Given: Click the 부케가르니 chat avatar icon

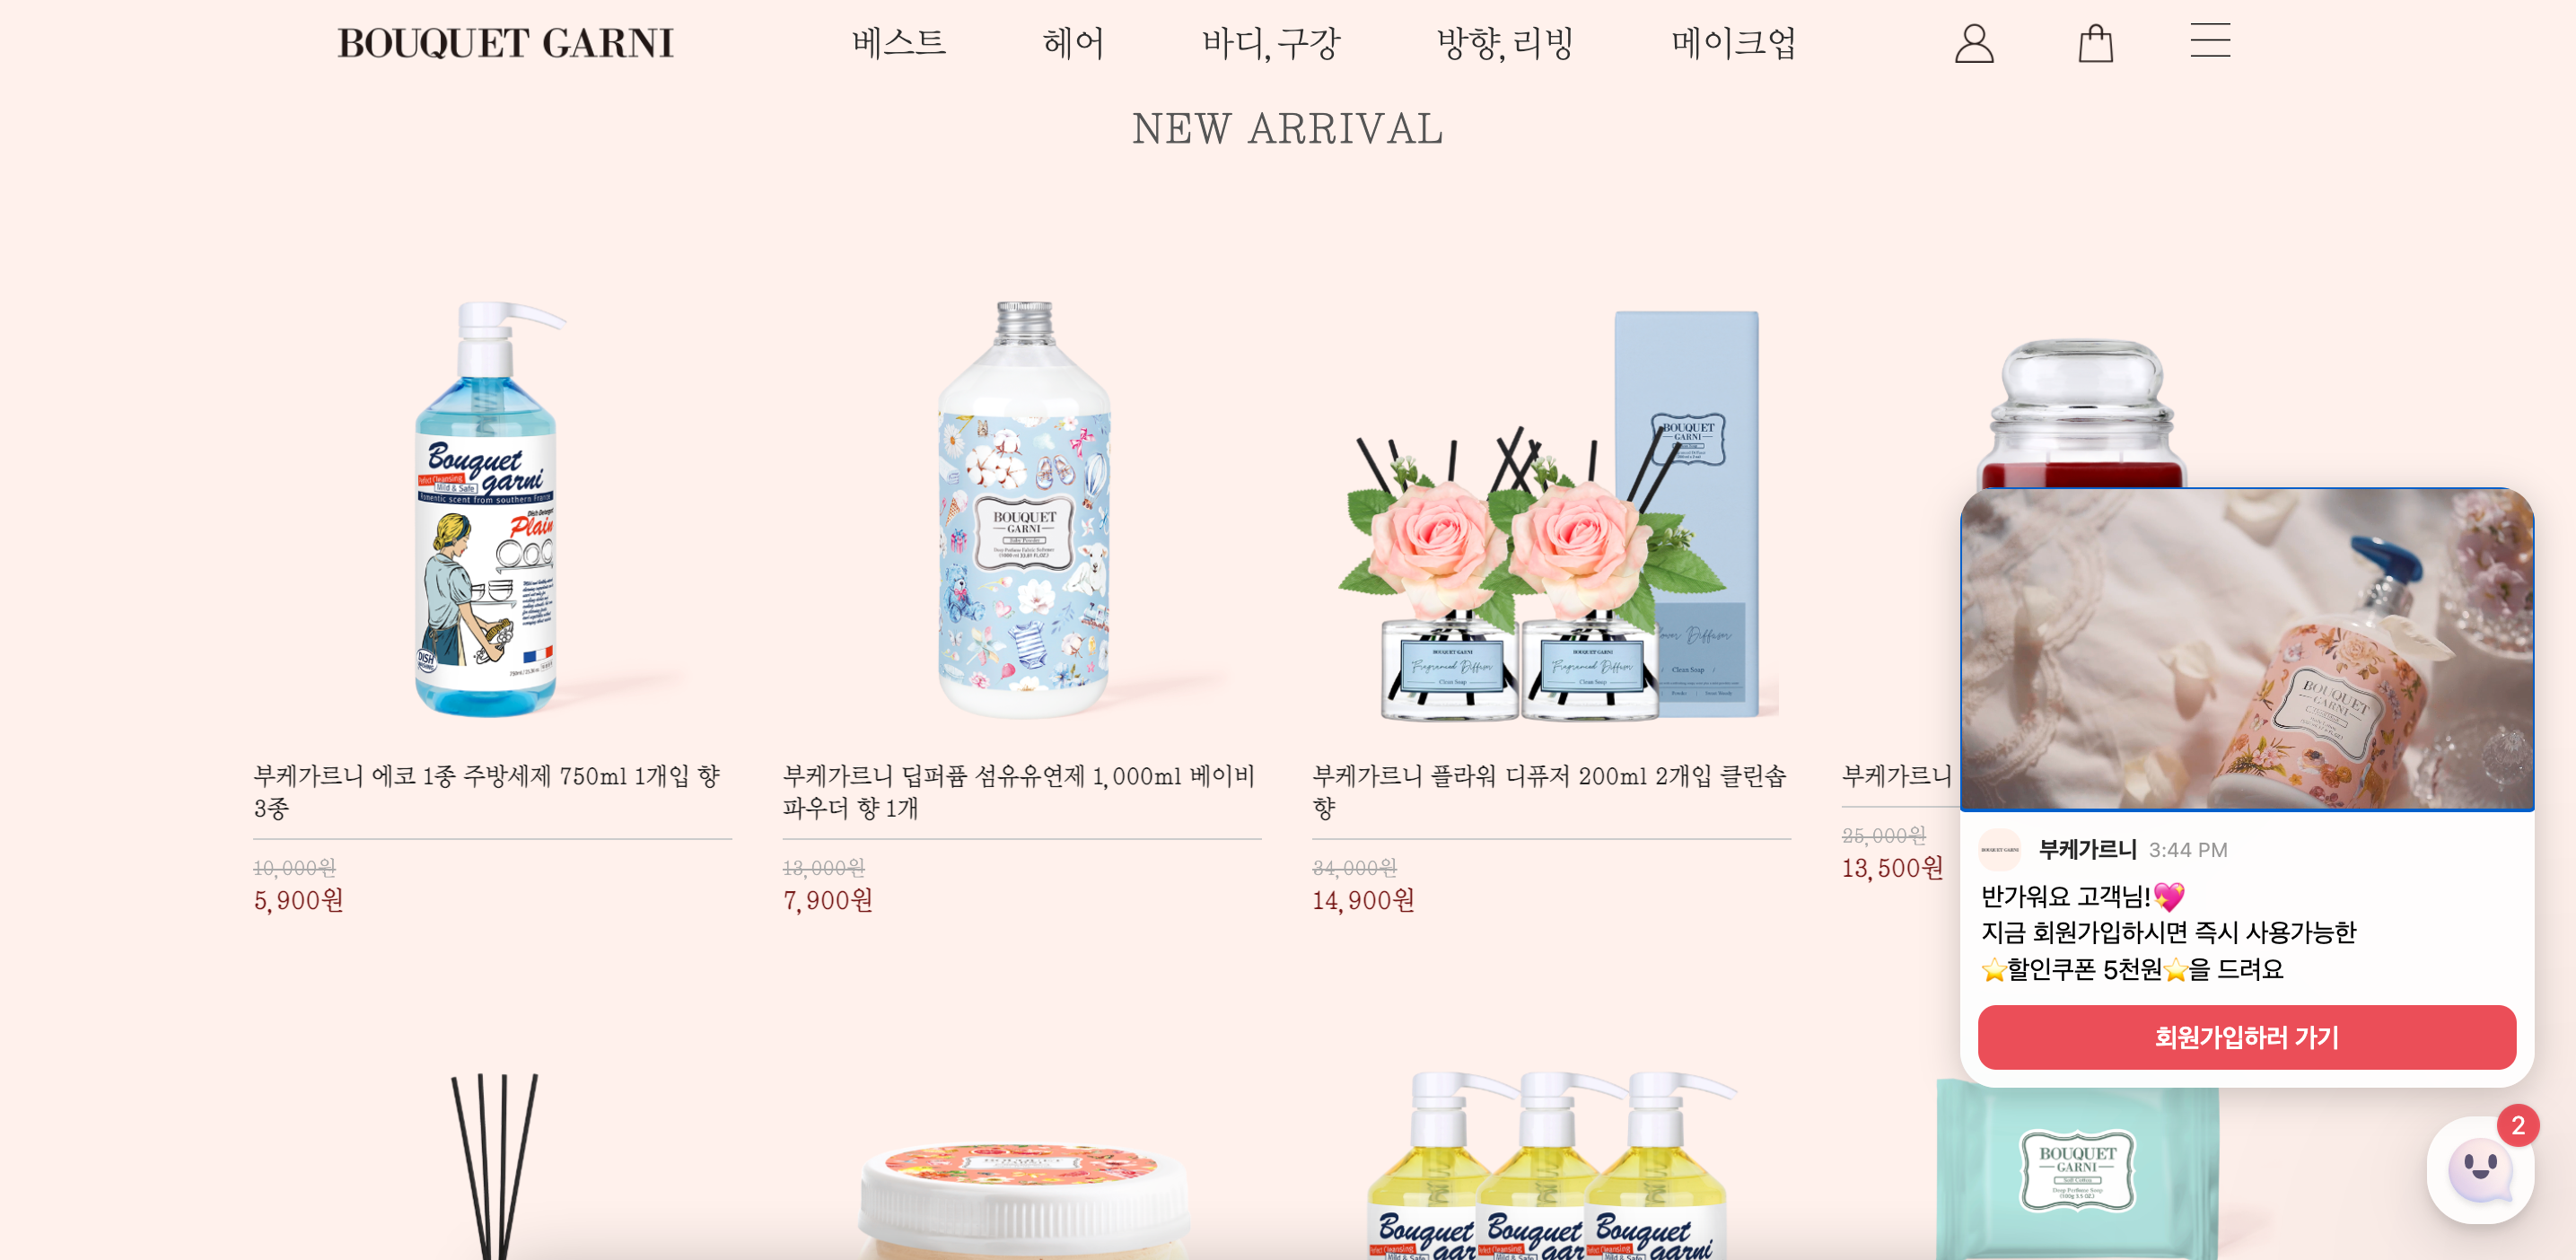Looking at the screenshot, I should pyautogui.click(x=1999, y=849).
